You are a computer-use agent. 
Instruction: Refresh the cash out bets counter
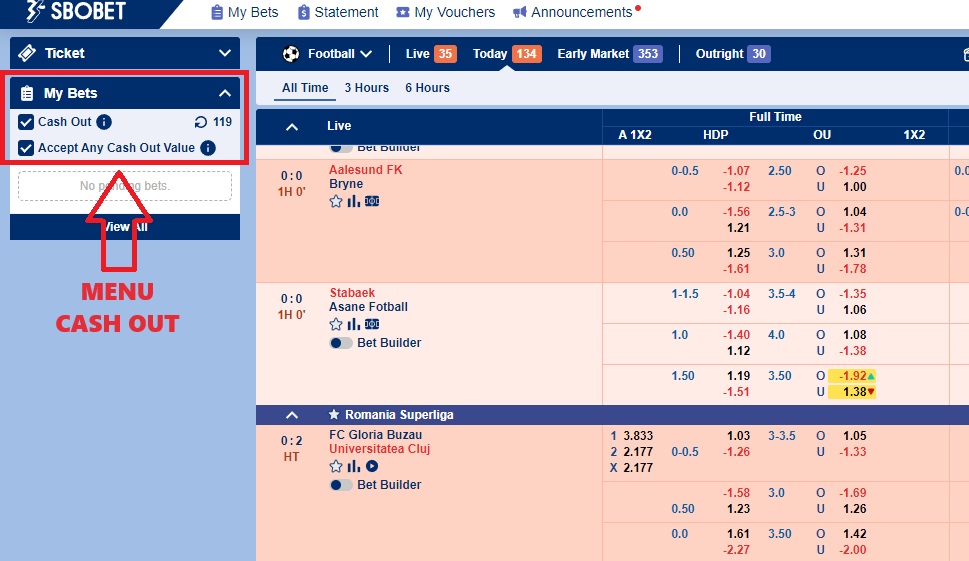pos(201,122)
